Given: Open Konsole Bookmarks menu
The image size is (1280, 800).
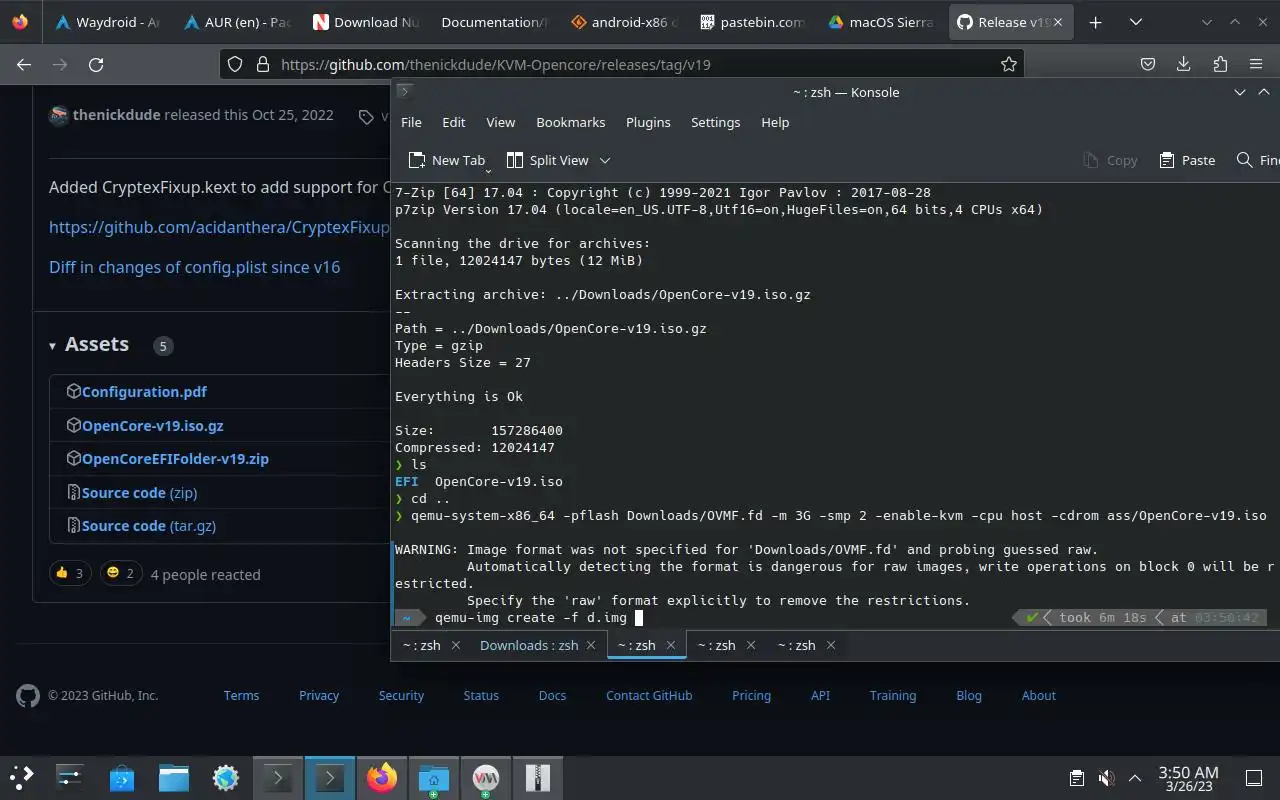Looking at the screenshot, I should pos(571,122).
